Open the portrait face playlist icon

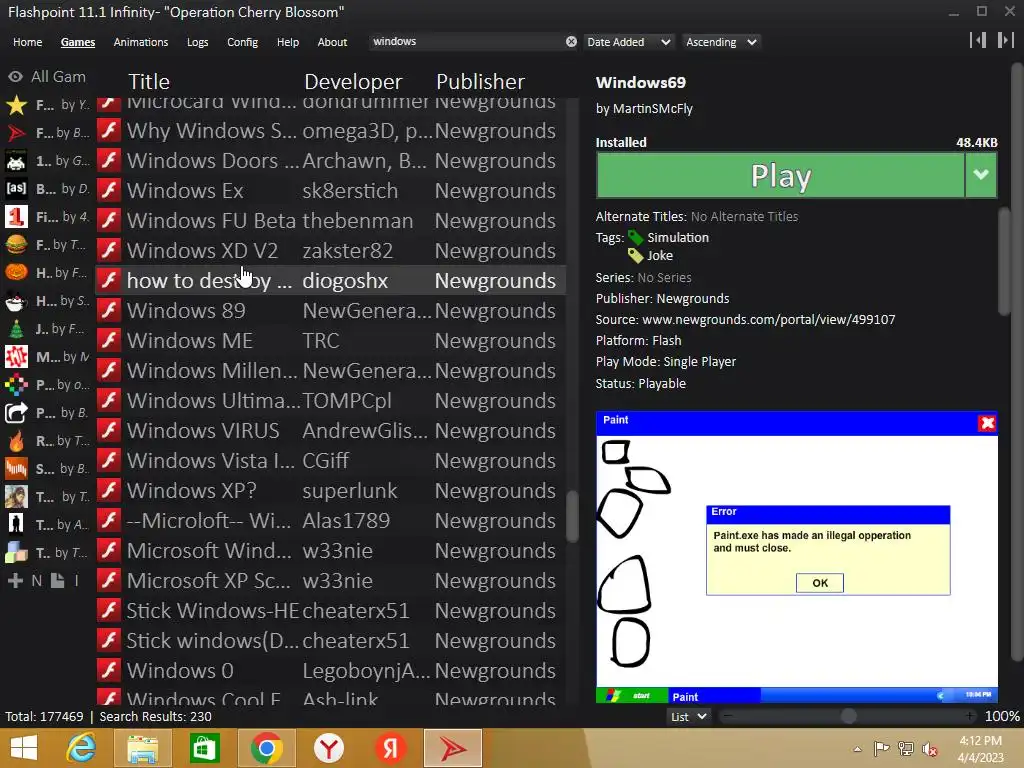click(16, 497)
